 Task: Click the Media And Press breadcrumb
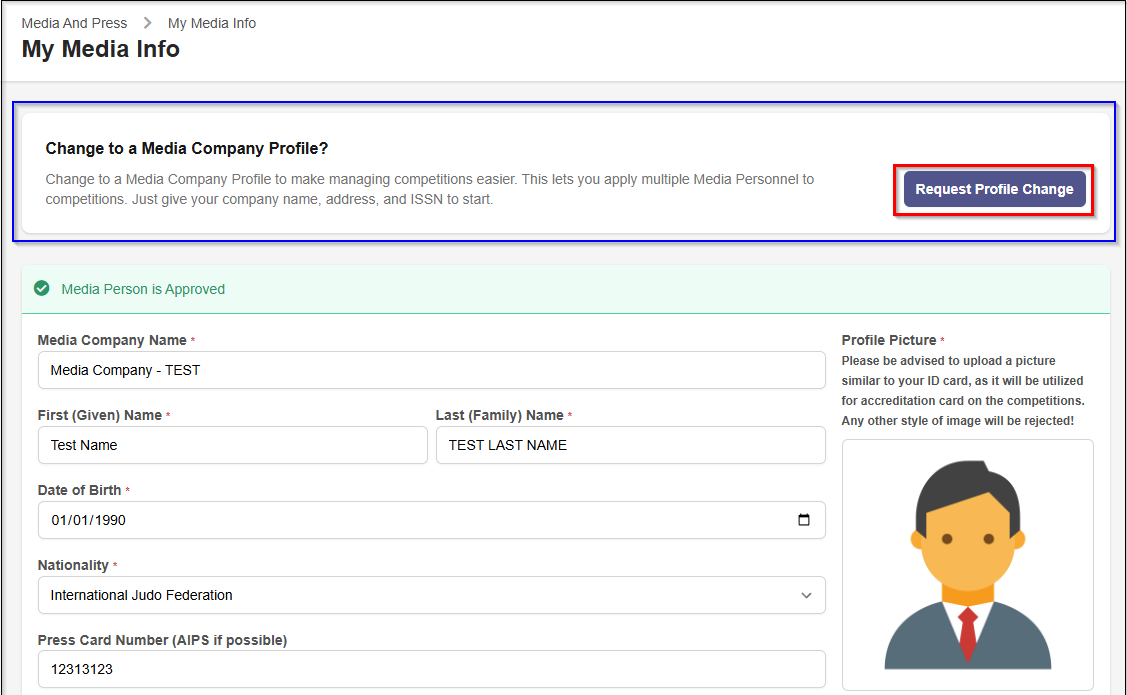coord(74,23)
